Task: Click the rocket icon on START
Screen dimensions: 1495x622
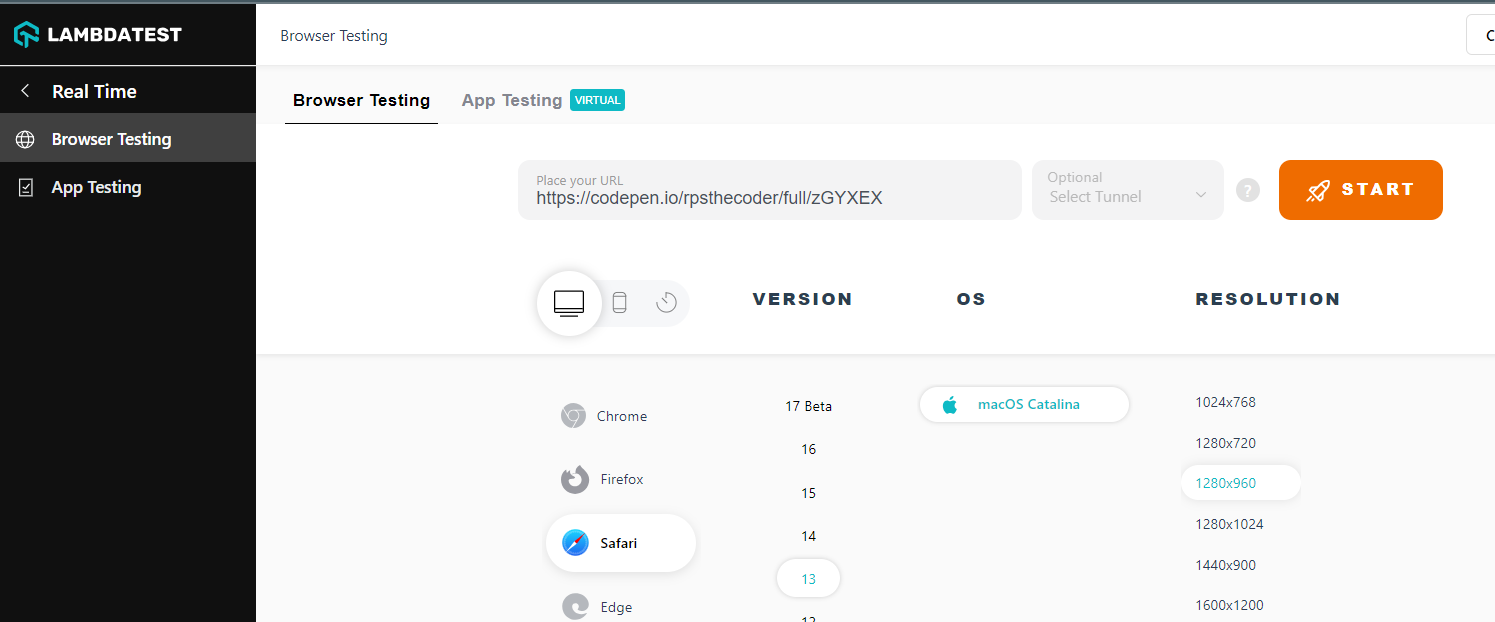Action: [1318, 190]
